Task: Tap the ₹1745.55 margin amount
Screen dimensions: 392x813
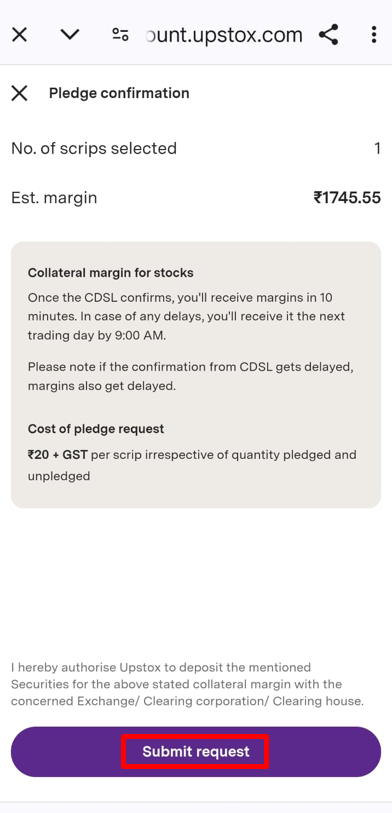Action: tap(347, 198)
